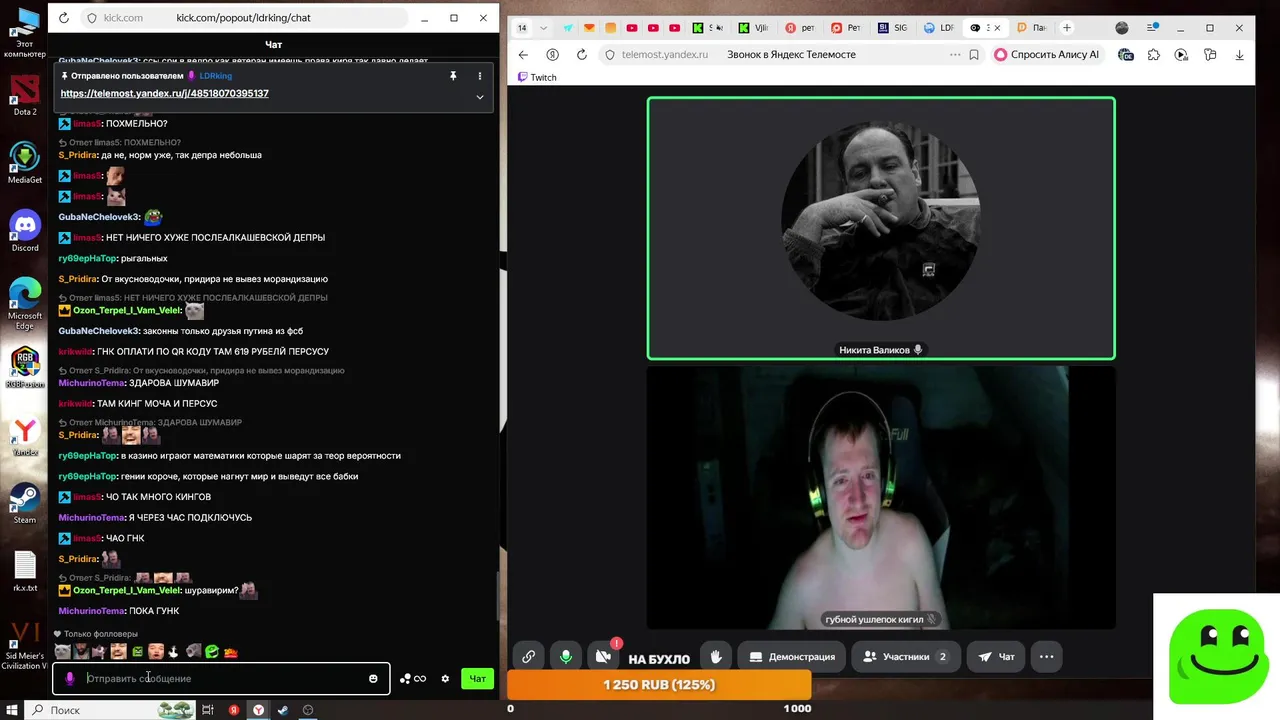Image resolution: width=1280 pixels, height=720 pixels.
Task: Click kick.com popout address bar
Action: 243,18
